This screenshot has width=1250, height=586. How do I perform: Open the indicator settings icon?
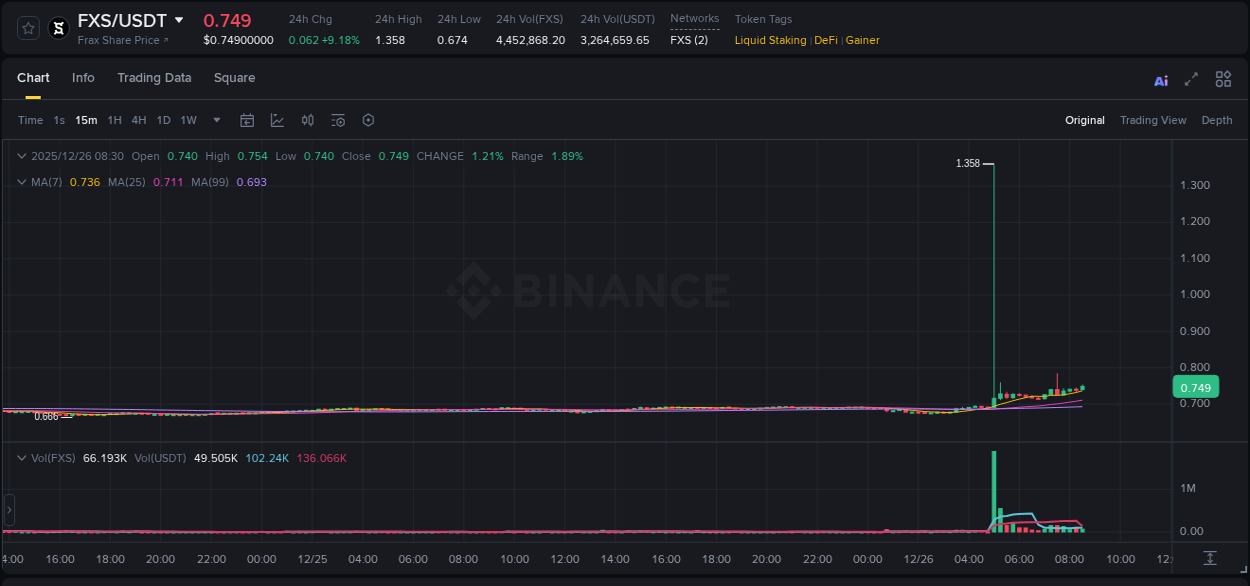(x=337, y=120)
